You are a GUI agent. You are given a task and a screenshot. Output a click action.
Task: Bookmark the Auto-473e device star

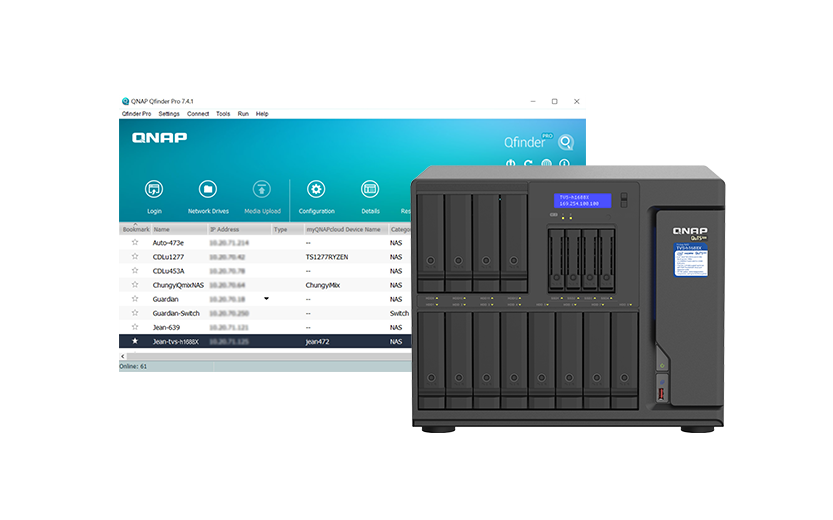[135, 243]
